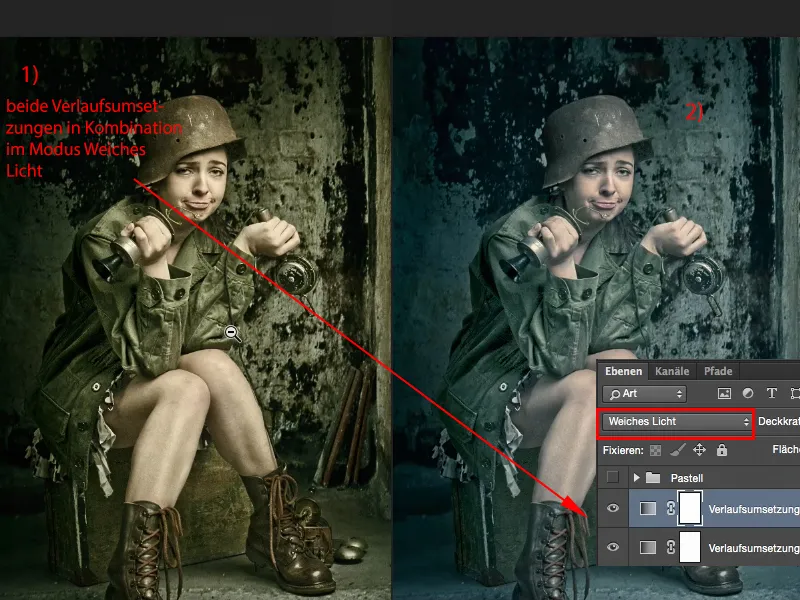Unlink the top layer mask chain
800x600 pixels.
click(x=669, y=506)
